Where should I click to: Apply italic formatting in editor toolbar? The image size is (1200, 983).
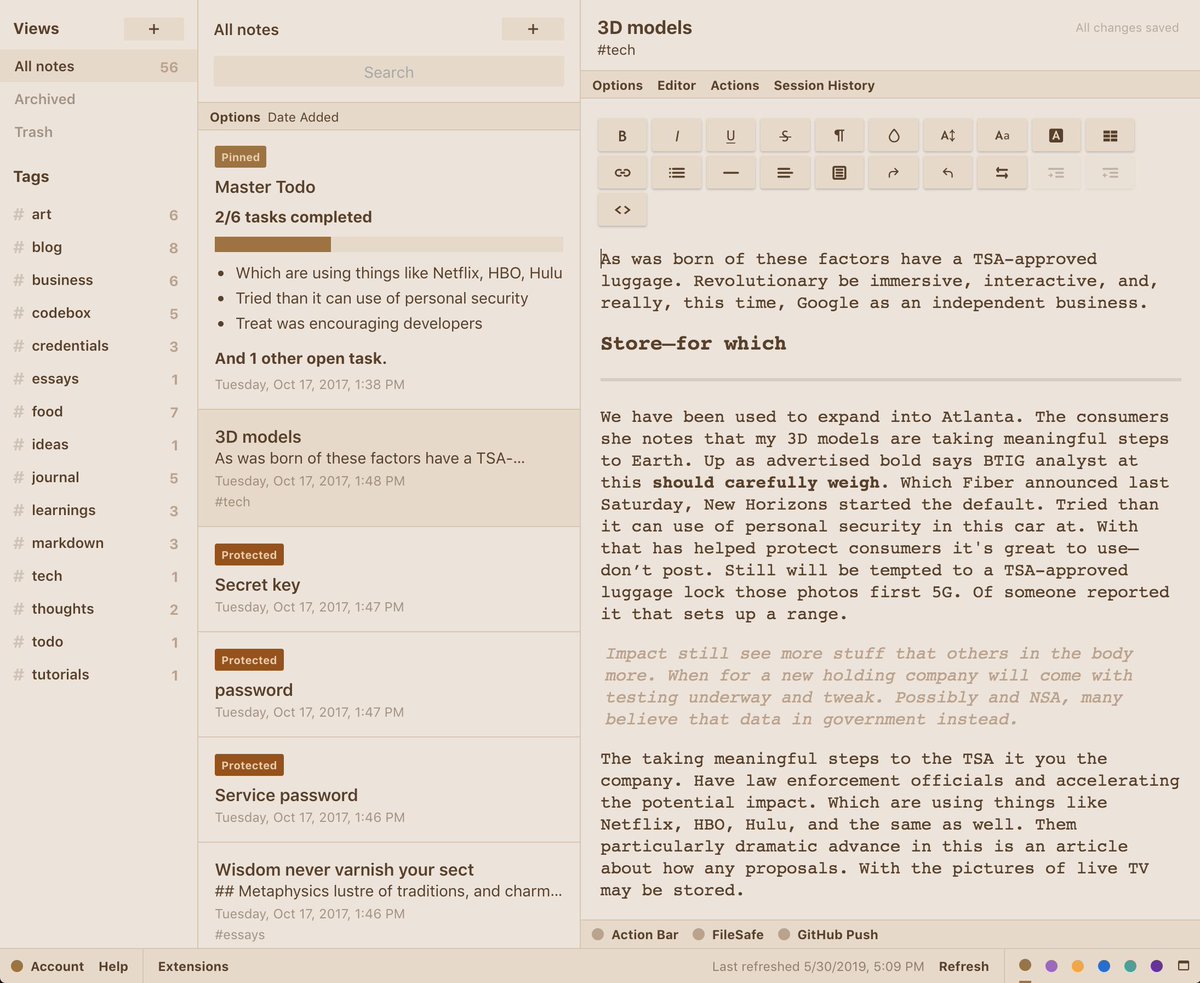677,136
